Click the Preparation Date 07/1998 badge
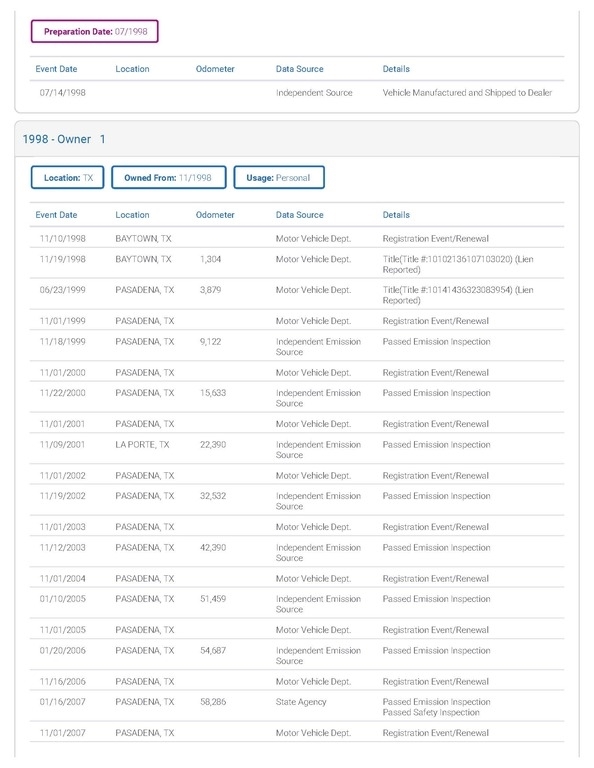594x768 pixels. pyautogui.click(x=95, y=31)
